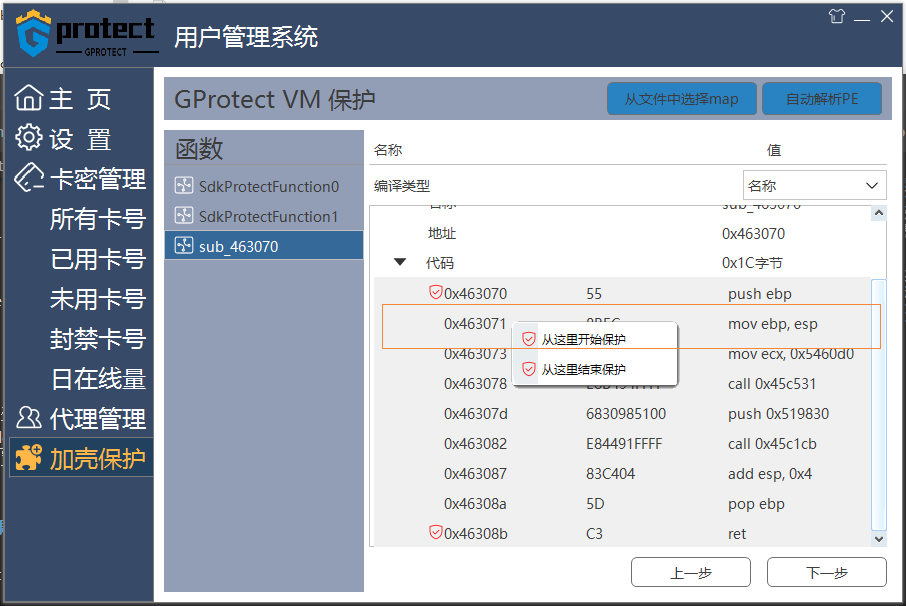Click bytes E84491FFFF

(624, 444)
